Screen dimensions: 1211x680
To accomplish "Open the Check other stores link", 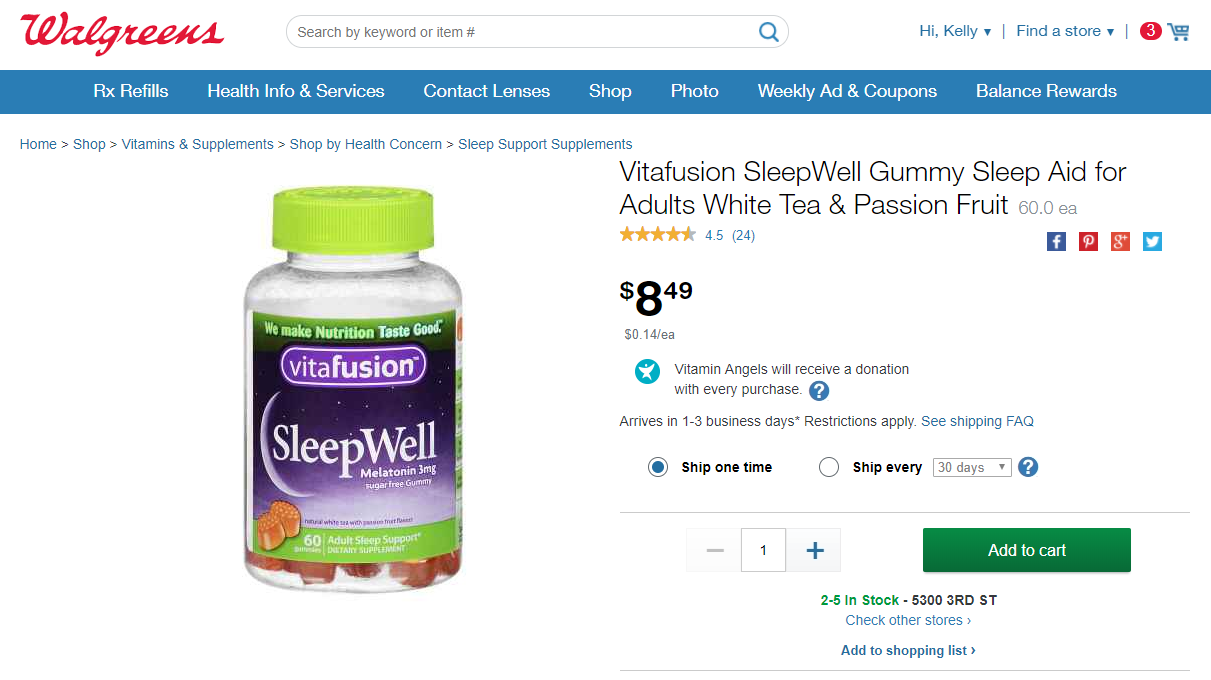I will tap(908, 620).
